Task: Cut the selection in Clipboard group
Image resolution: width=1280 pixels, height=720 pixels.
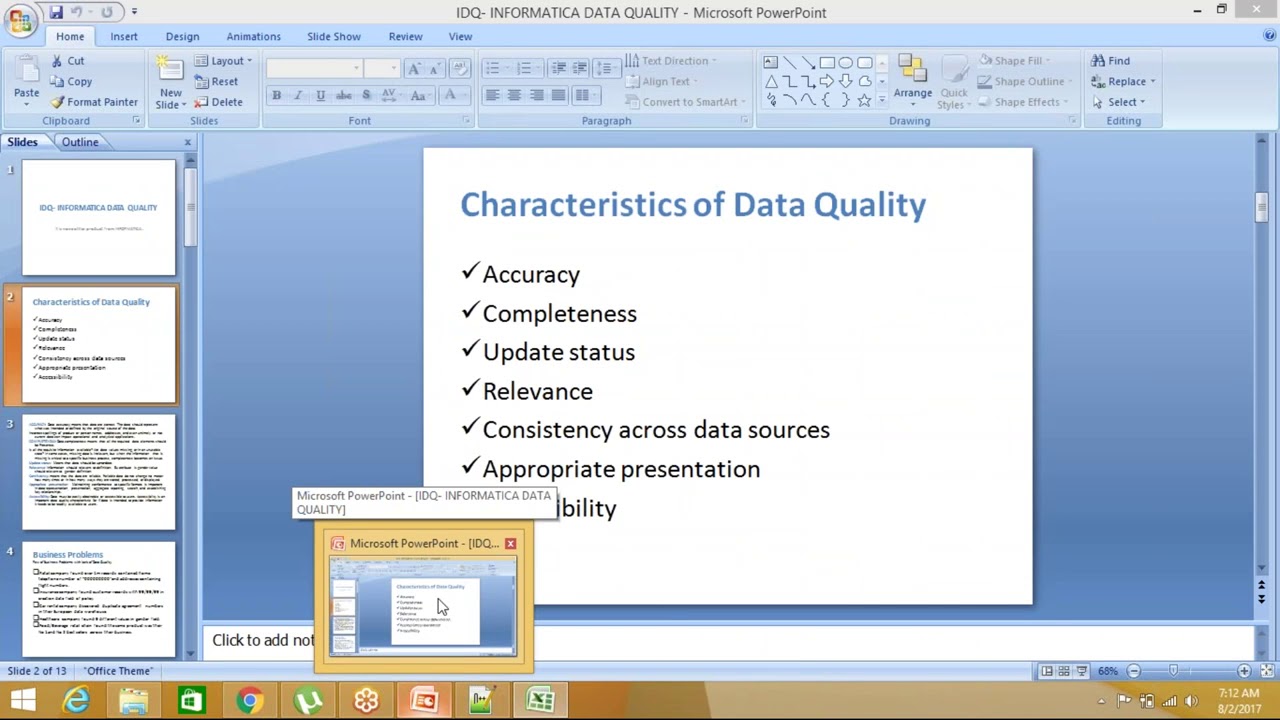Action: pos(67,61)
